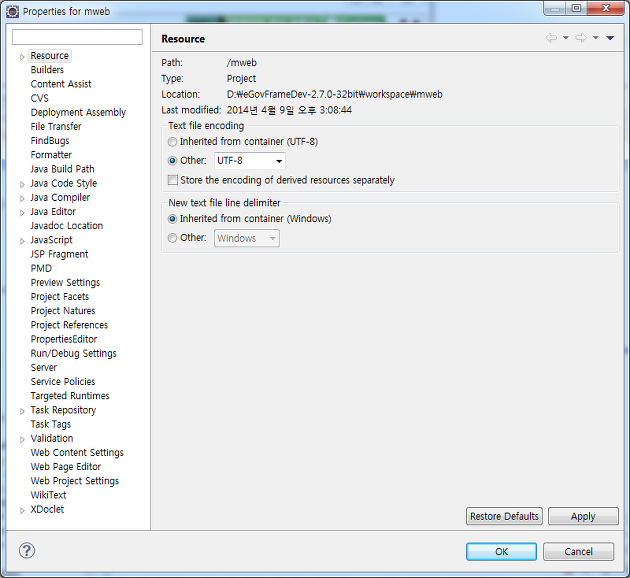Click the filter text input field

pos(77,37)
